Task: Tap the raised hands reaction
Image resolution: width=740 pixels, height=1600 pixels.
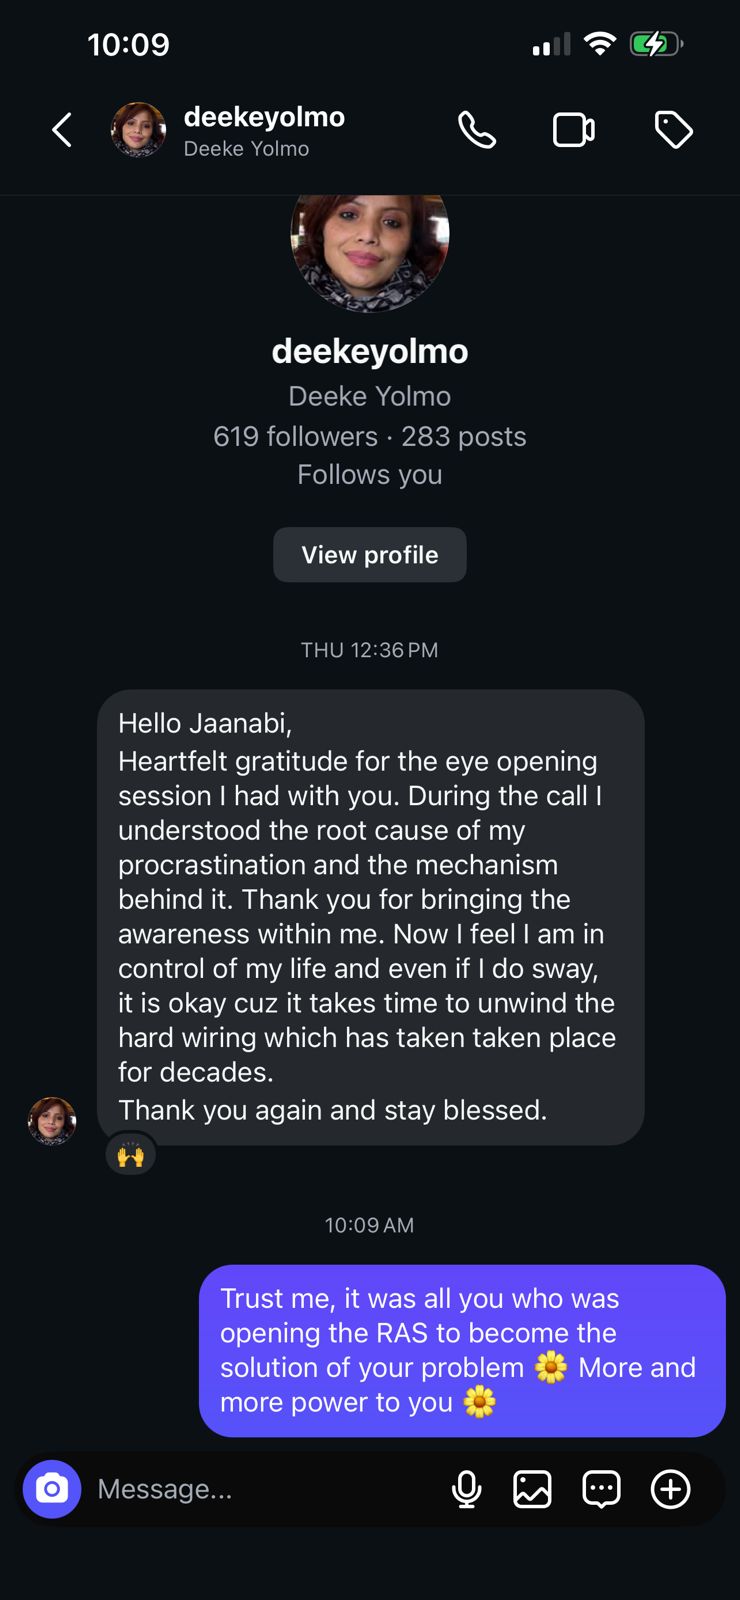Action: [x=131, y=1155]
